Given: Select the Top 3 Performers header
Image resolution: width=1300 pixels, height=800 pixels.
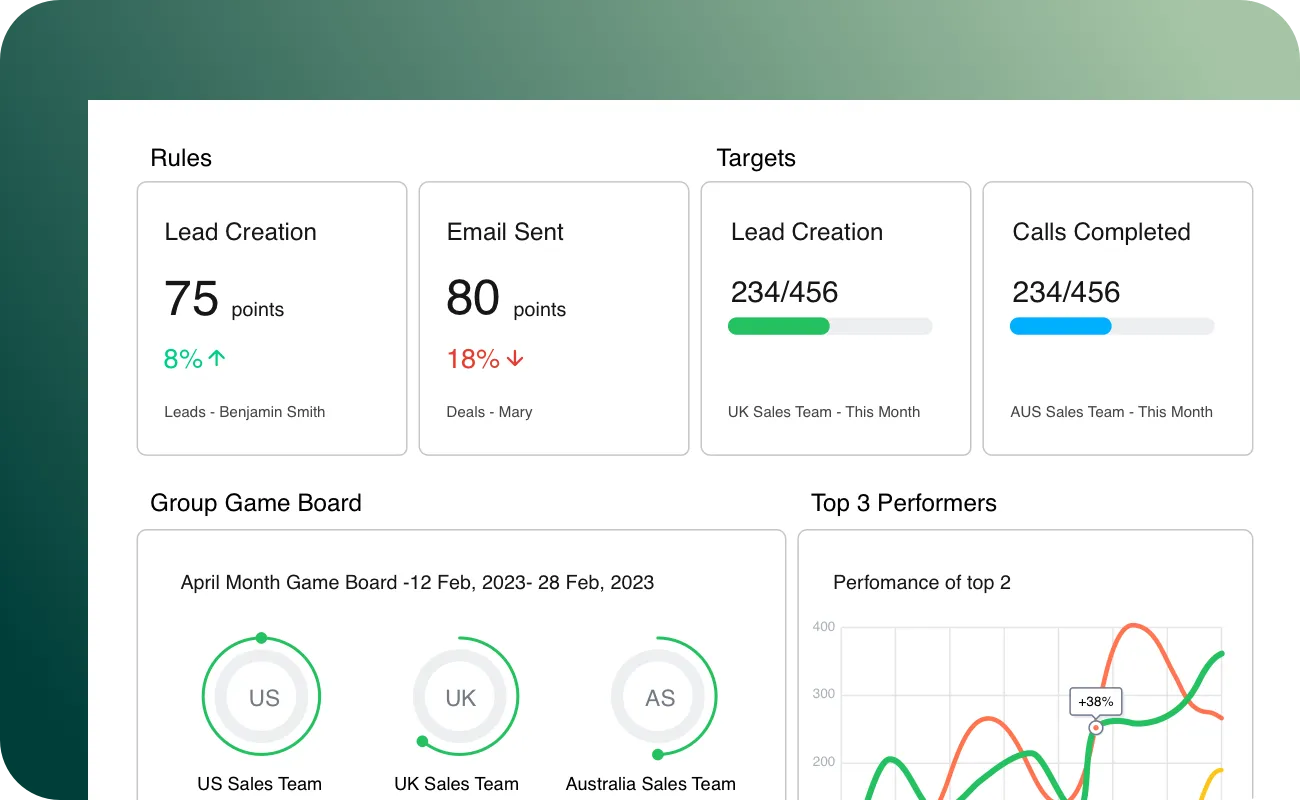Looking at the screenshot, I should click(904, 503).
